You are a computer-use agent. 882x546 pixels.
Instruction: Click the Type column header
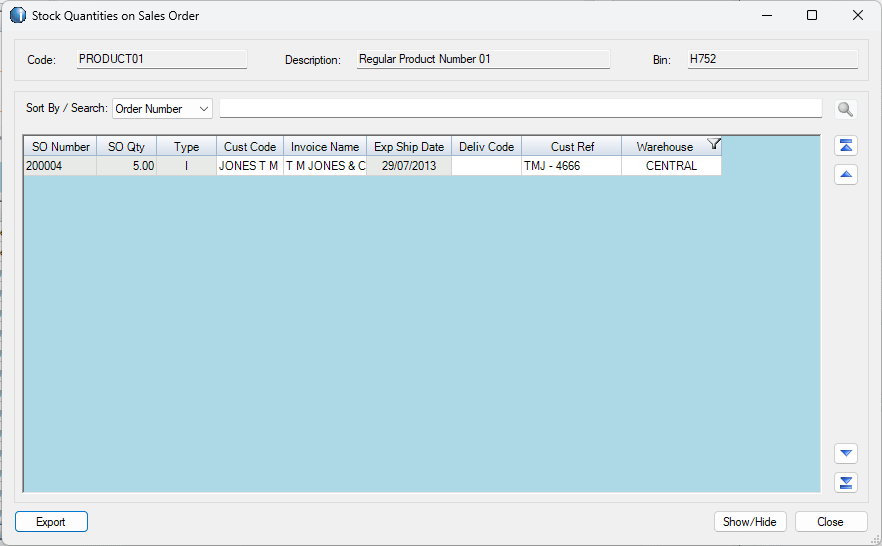pos(186,147)
